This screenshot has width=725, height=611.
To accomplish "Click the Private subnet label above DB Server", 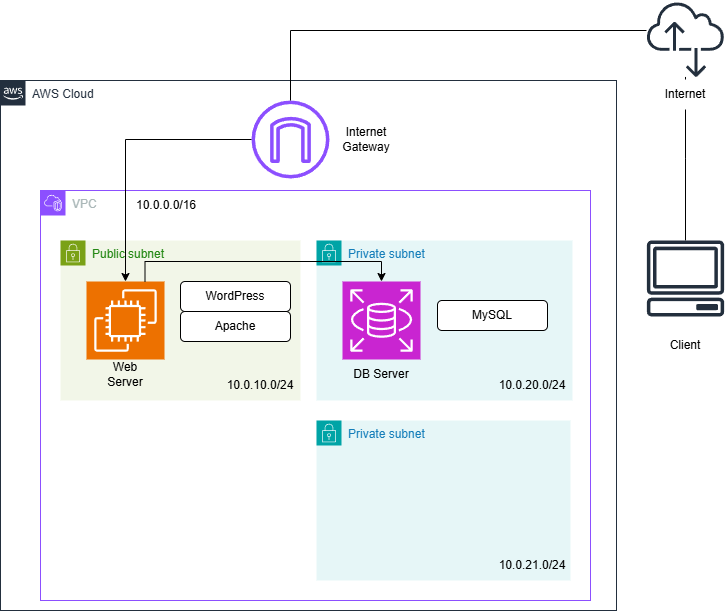I will point(387,254).
